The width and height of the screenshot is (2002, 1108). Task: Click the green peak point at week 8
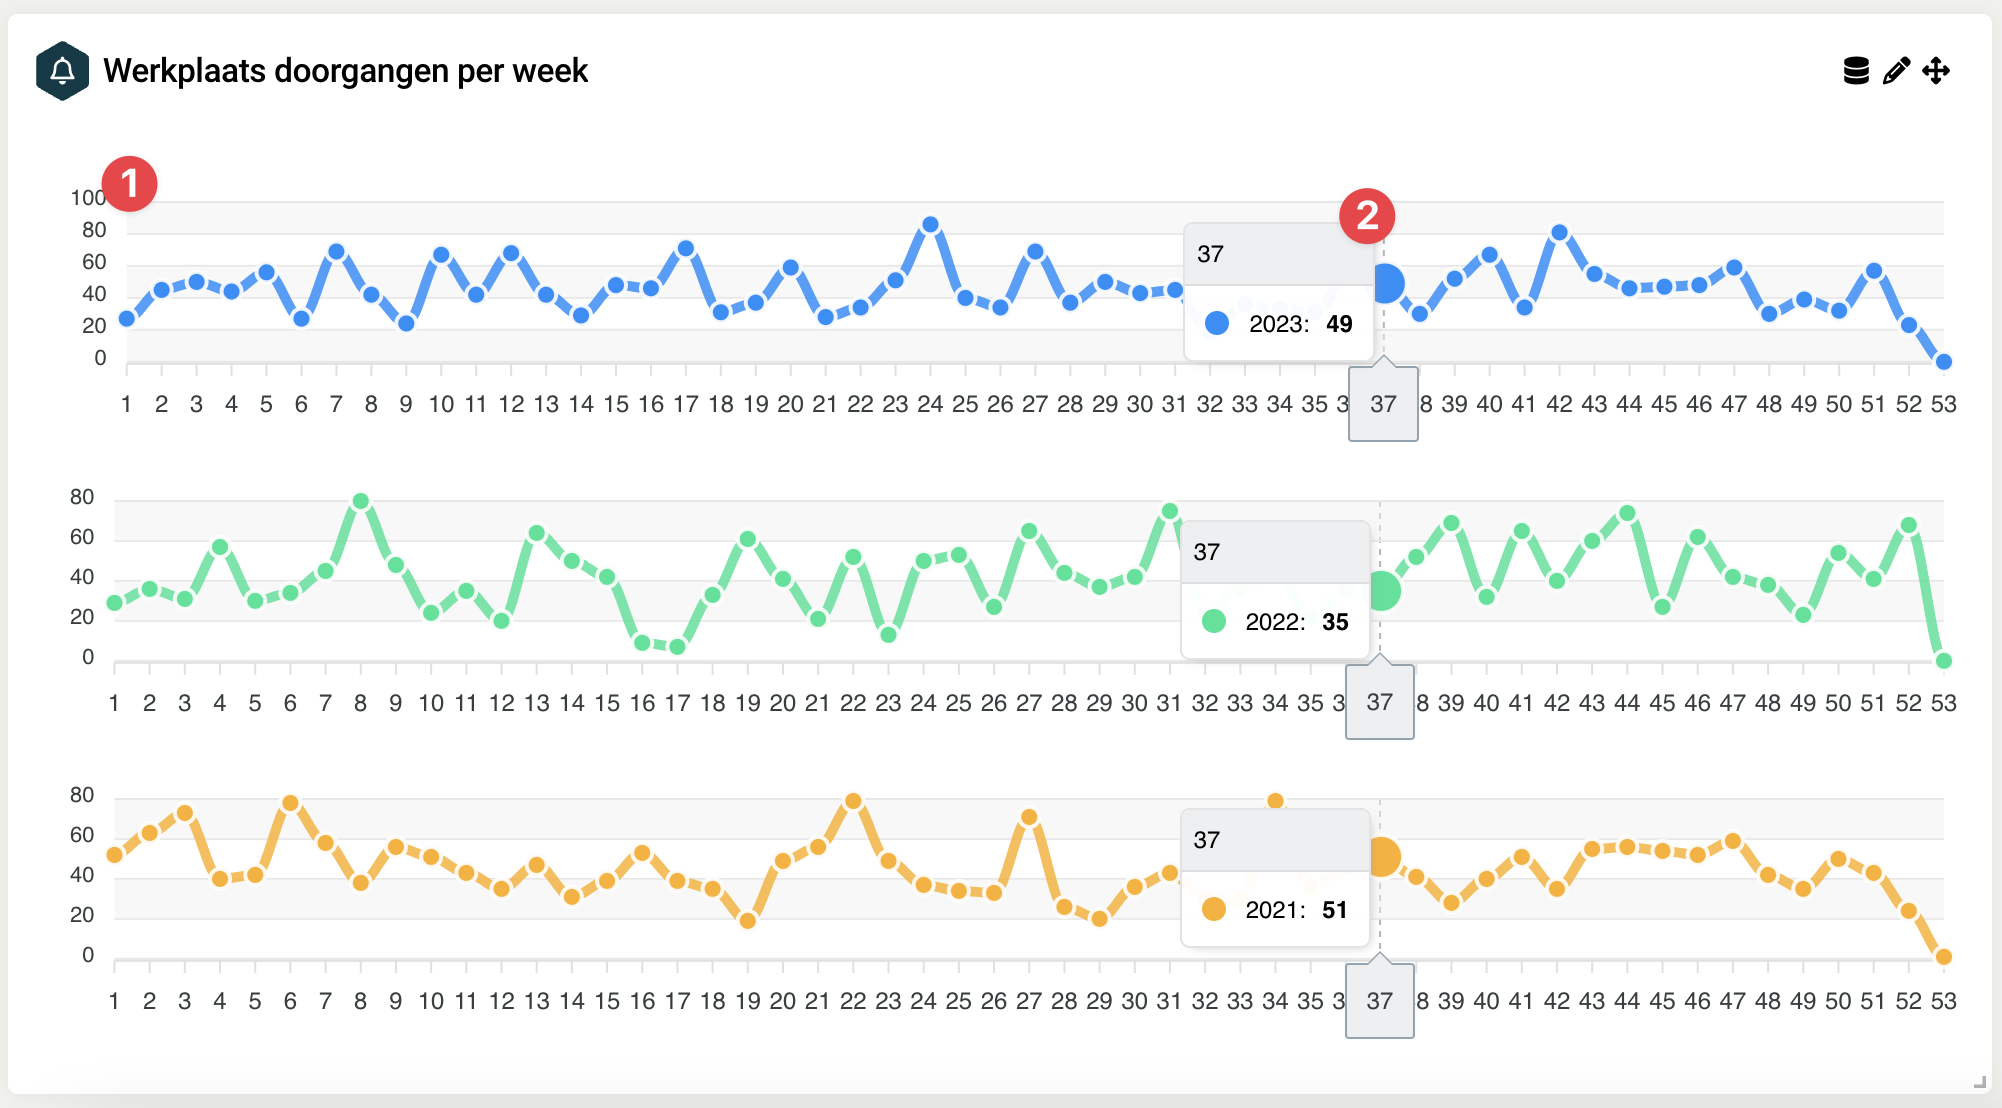click(361, 501)
